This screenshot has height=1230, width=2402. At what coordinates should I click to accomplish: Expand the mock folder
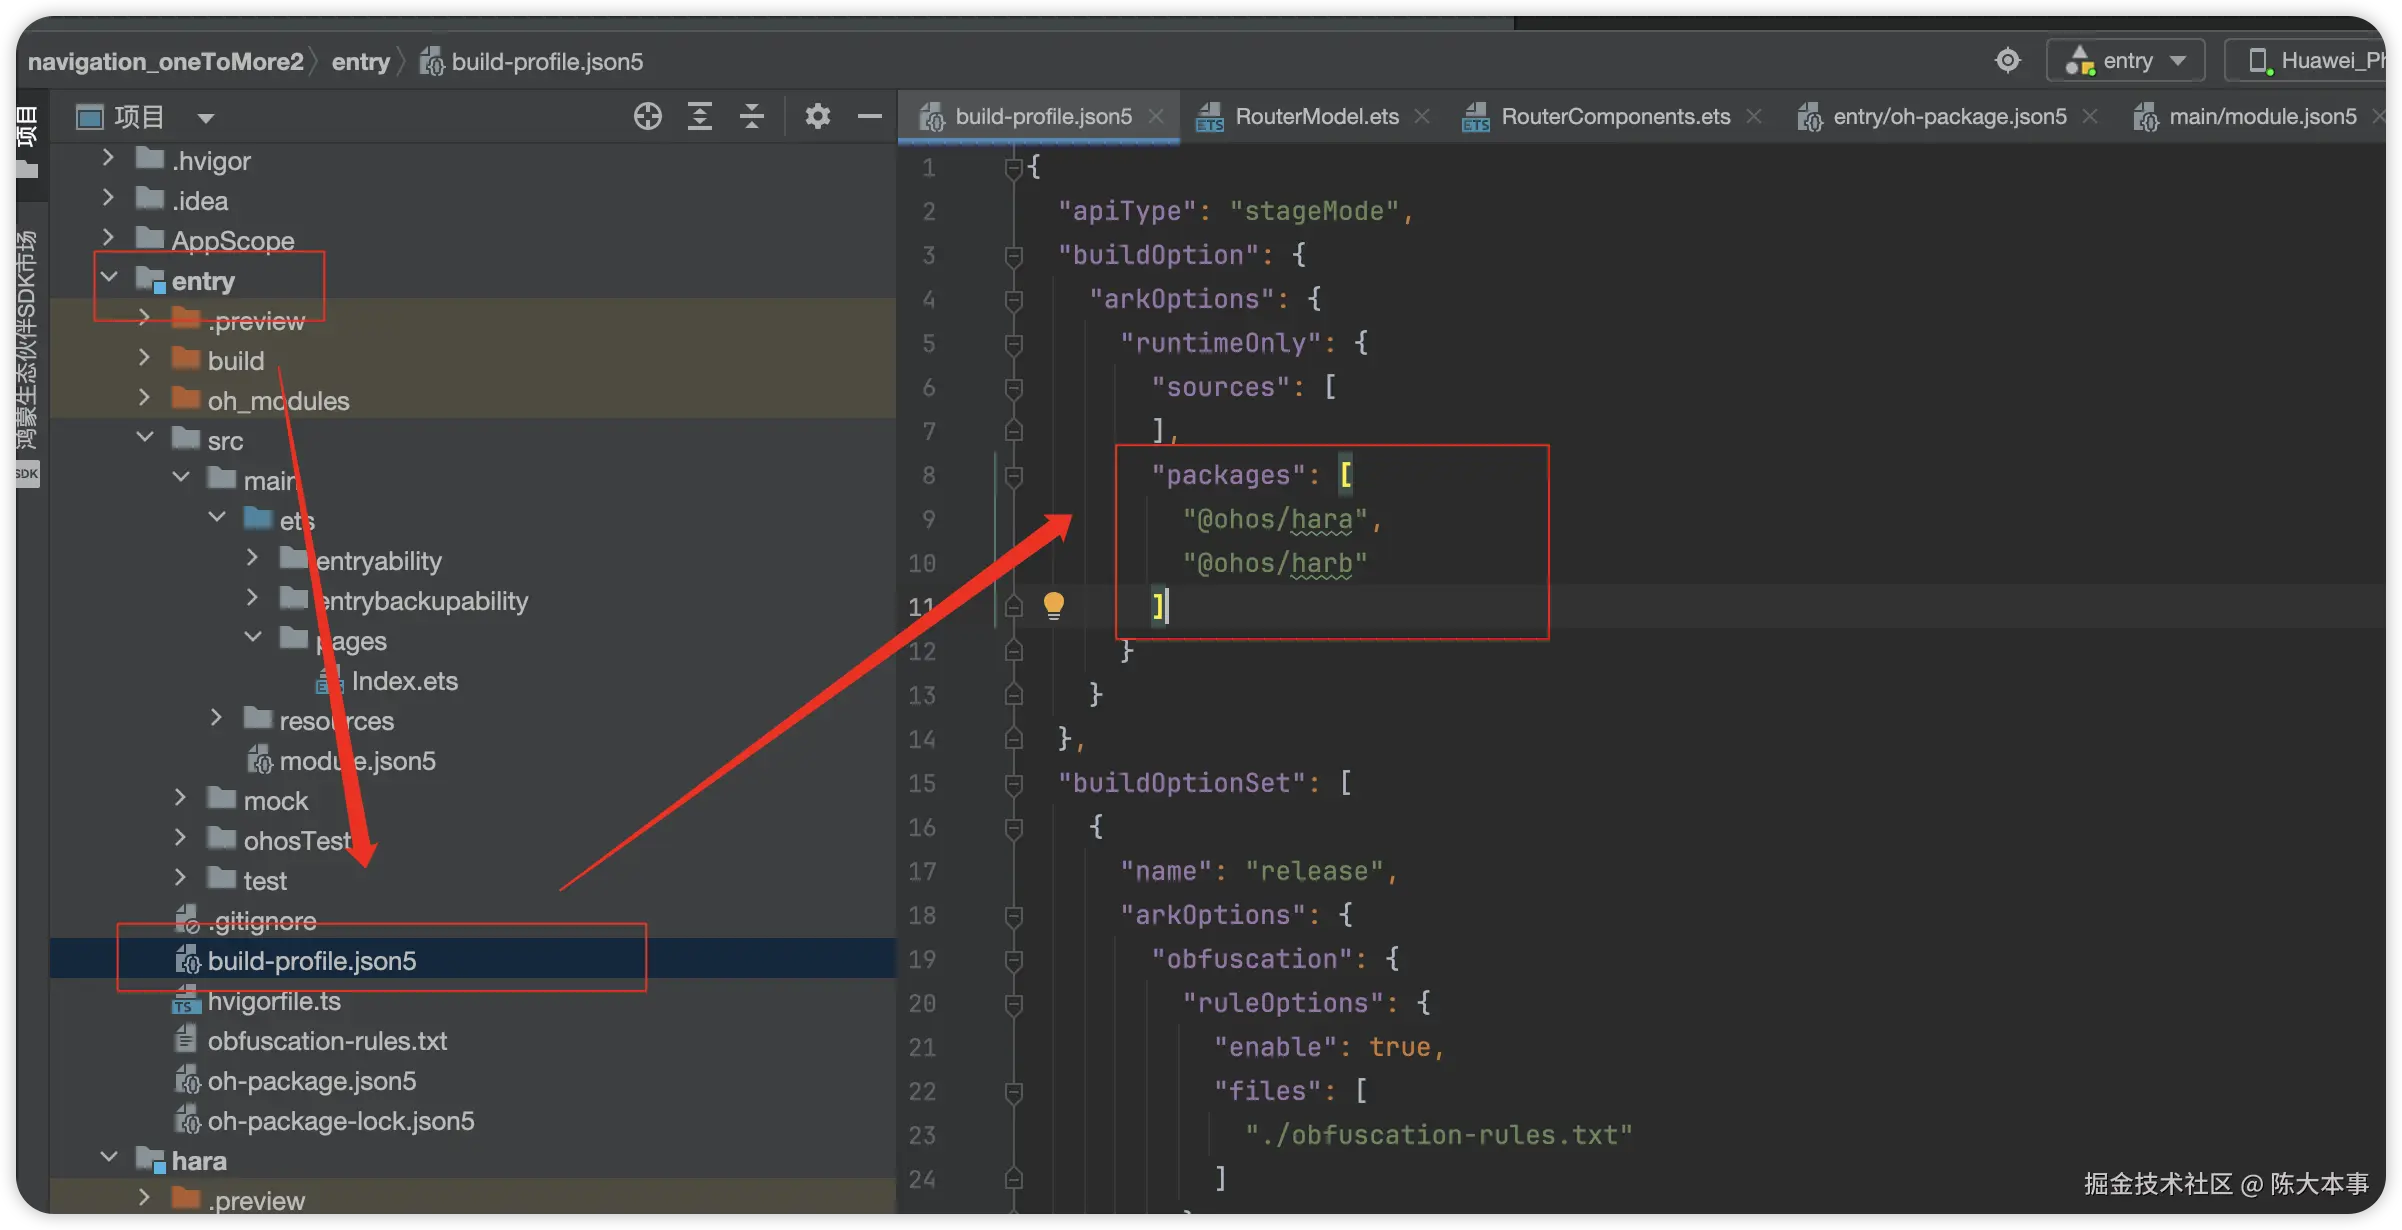180,798
